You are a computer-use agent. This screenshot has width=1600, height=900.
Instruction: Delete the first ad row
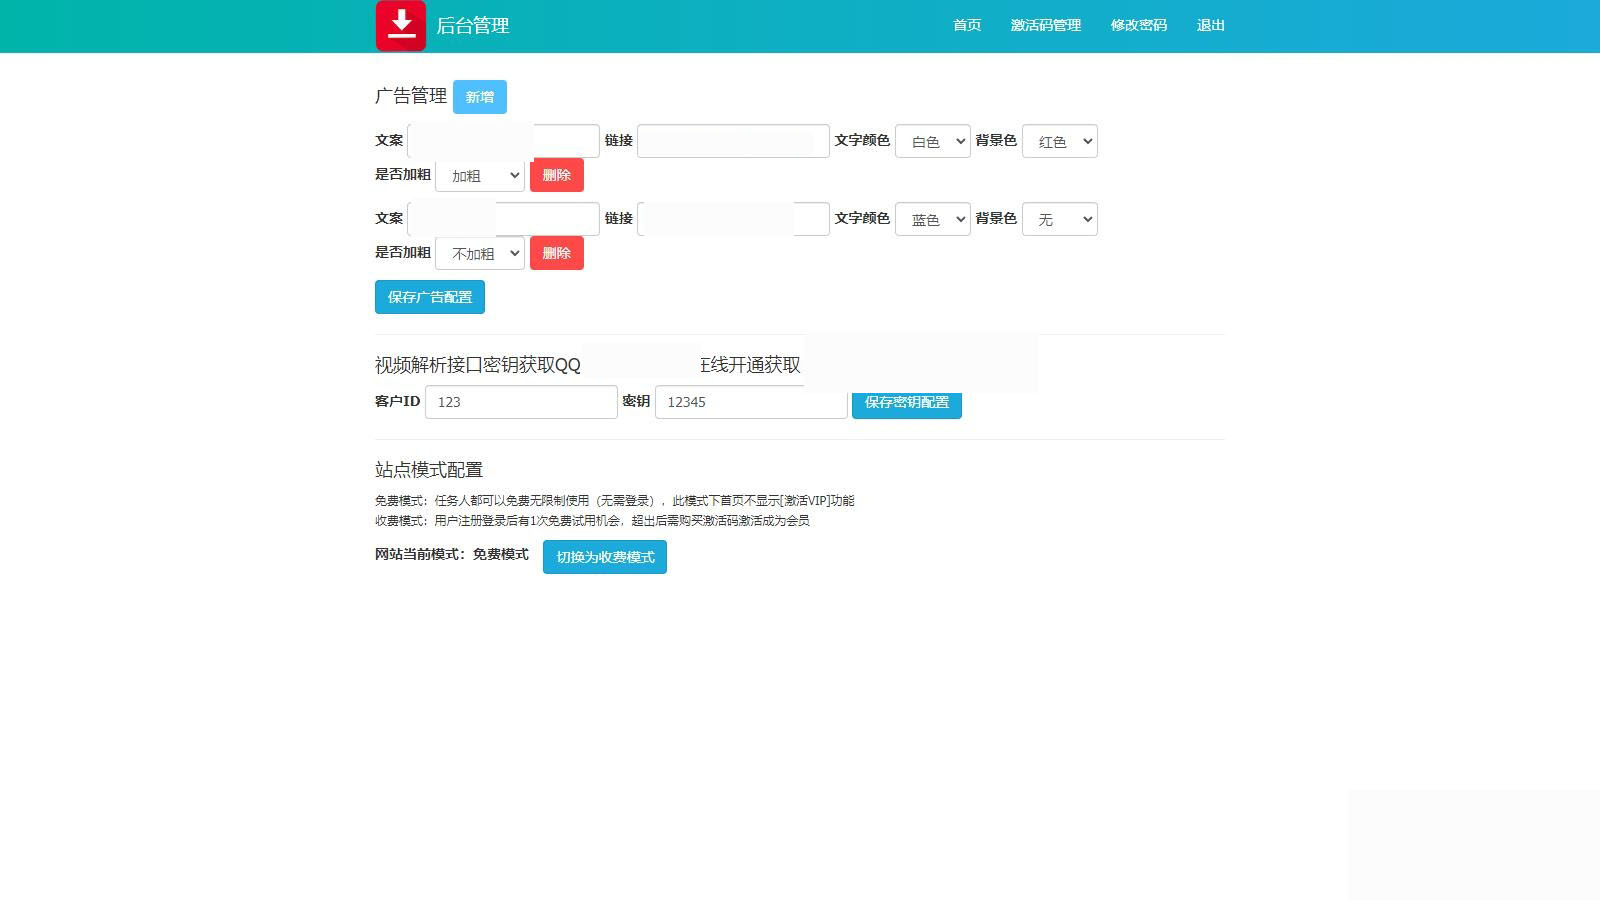[556, 175]
